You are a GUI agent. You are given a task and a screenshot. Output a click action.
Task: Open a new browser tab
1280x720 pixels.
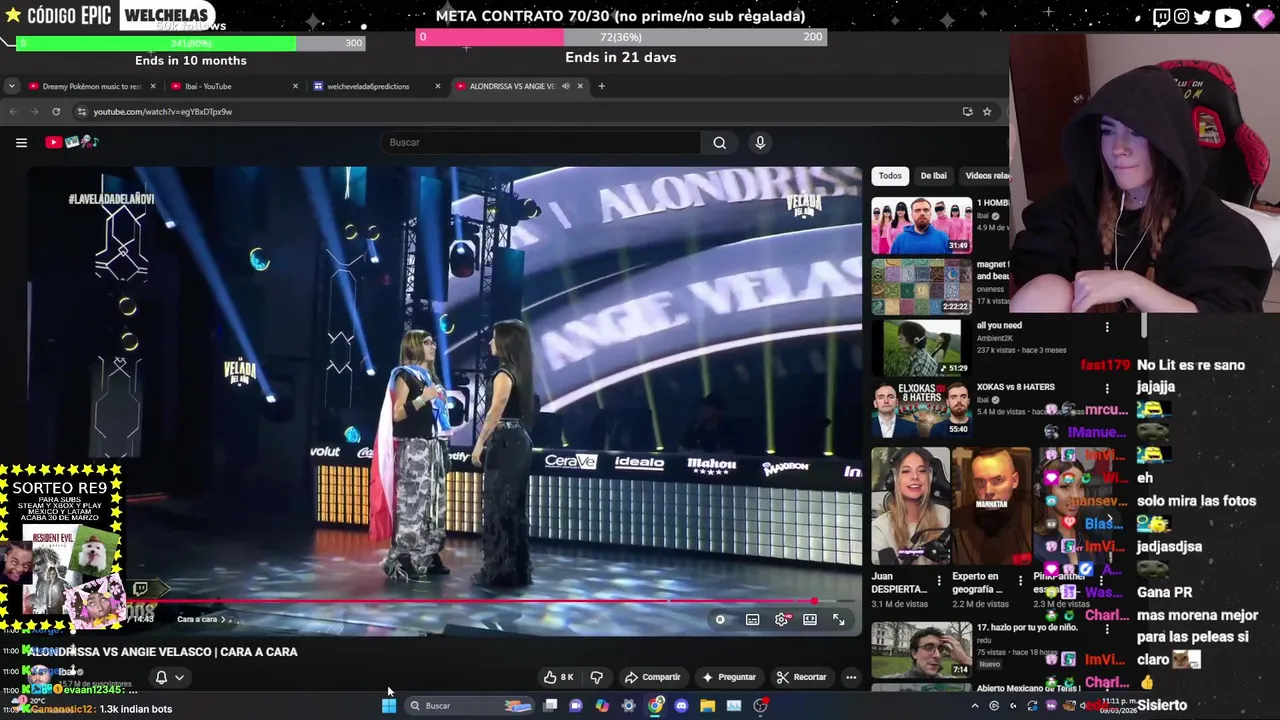click(x=601, y=86)
